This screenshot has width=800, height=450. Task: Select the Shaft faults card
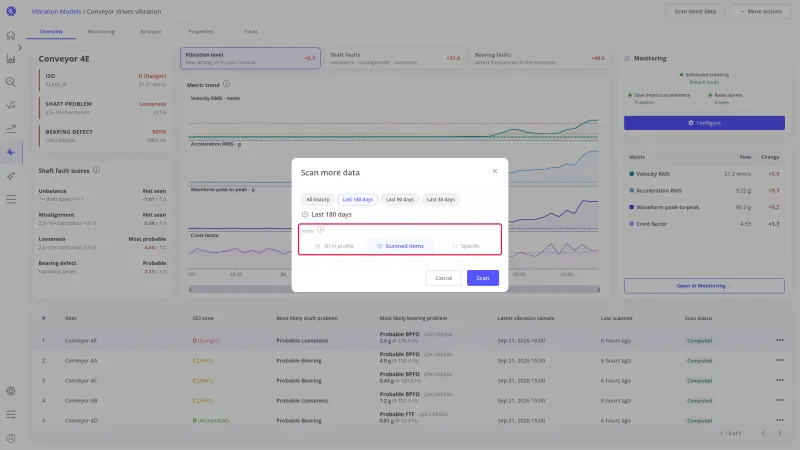[x=395, y=58]
